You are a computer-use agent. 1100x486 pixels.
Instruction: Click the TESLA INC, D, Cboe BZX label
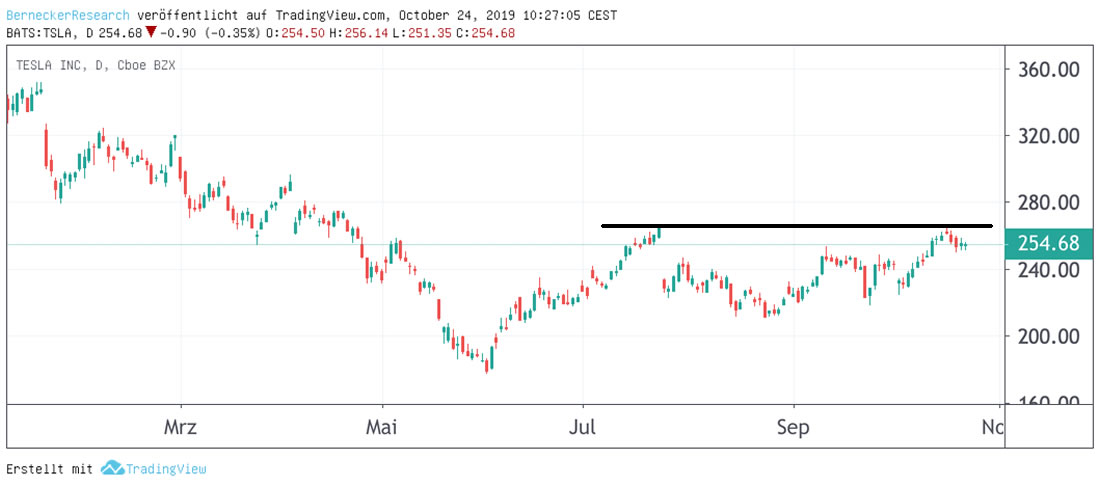[95, 66]
